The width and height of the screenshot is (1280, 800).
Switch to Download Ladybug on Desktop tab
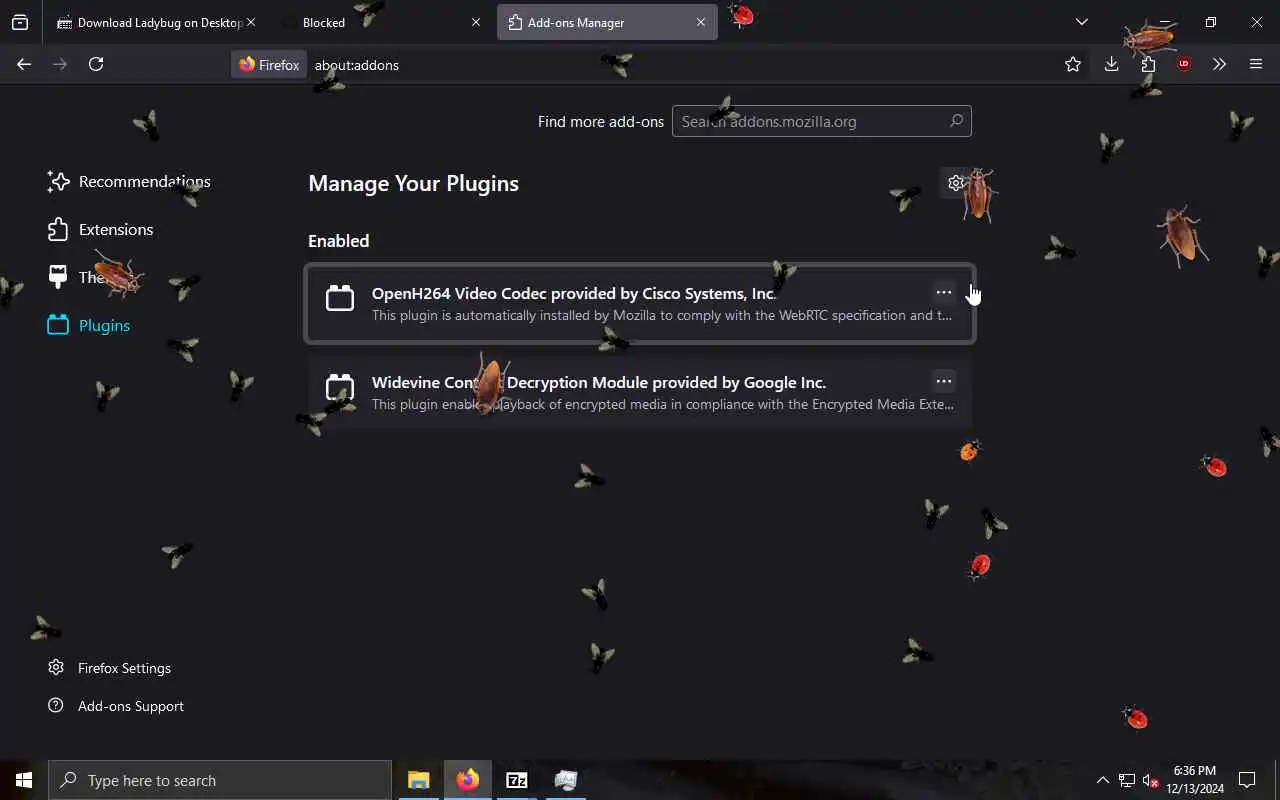point(158,22)
